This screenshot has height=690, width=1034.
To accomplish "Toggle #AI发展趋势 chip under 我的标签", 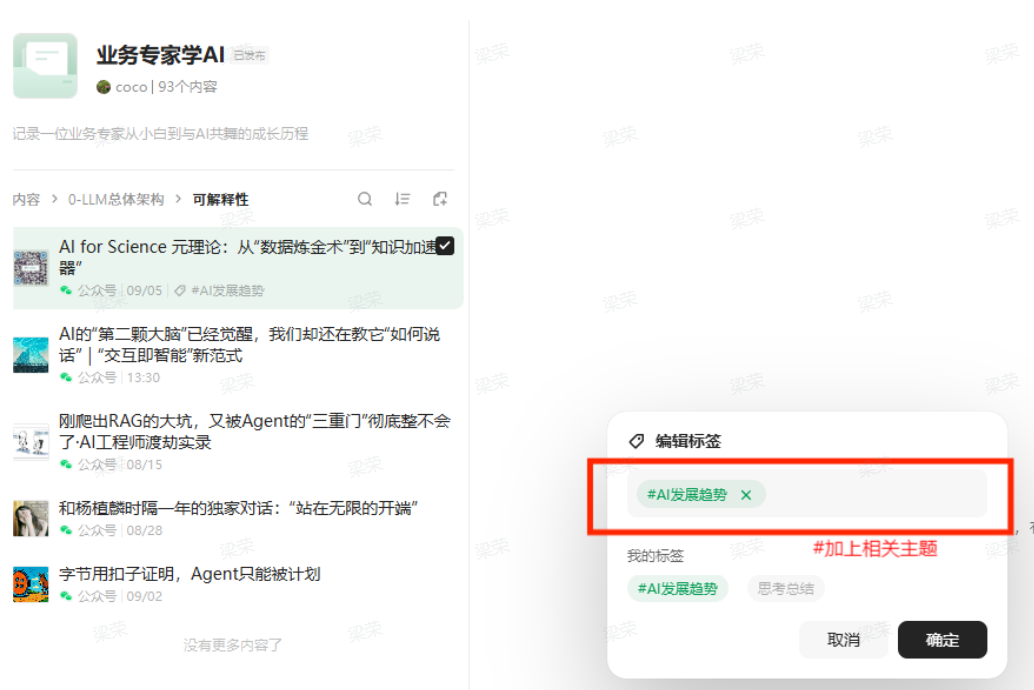I will [x=677, y=589].
